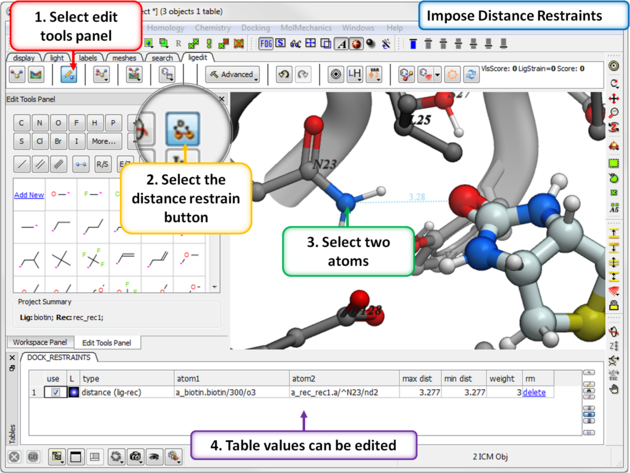
Task: Open the Advanced dropdown
Action: (232, 75)
